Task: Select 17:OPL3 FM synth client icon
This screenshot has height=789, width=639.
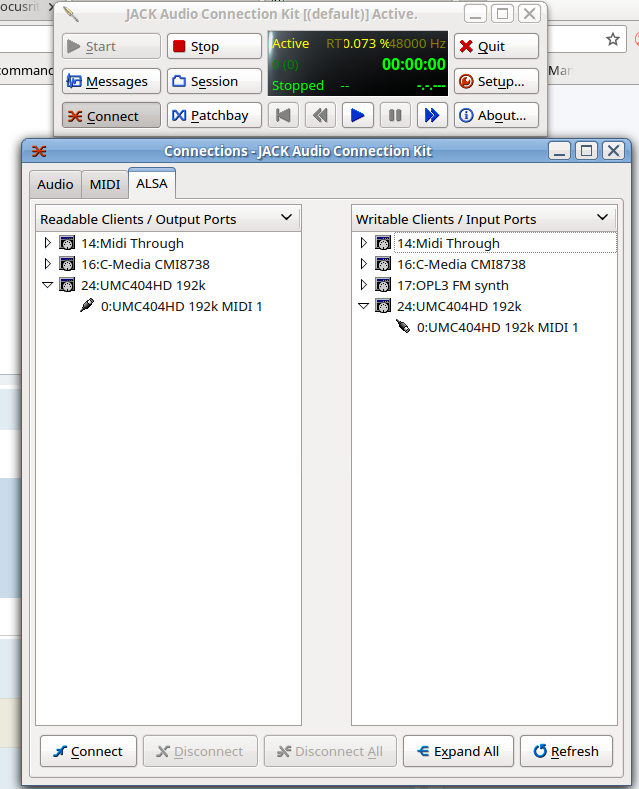Action: 383,285
